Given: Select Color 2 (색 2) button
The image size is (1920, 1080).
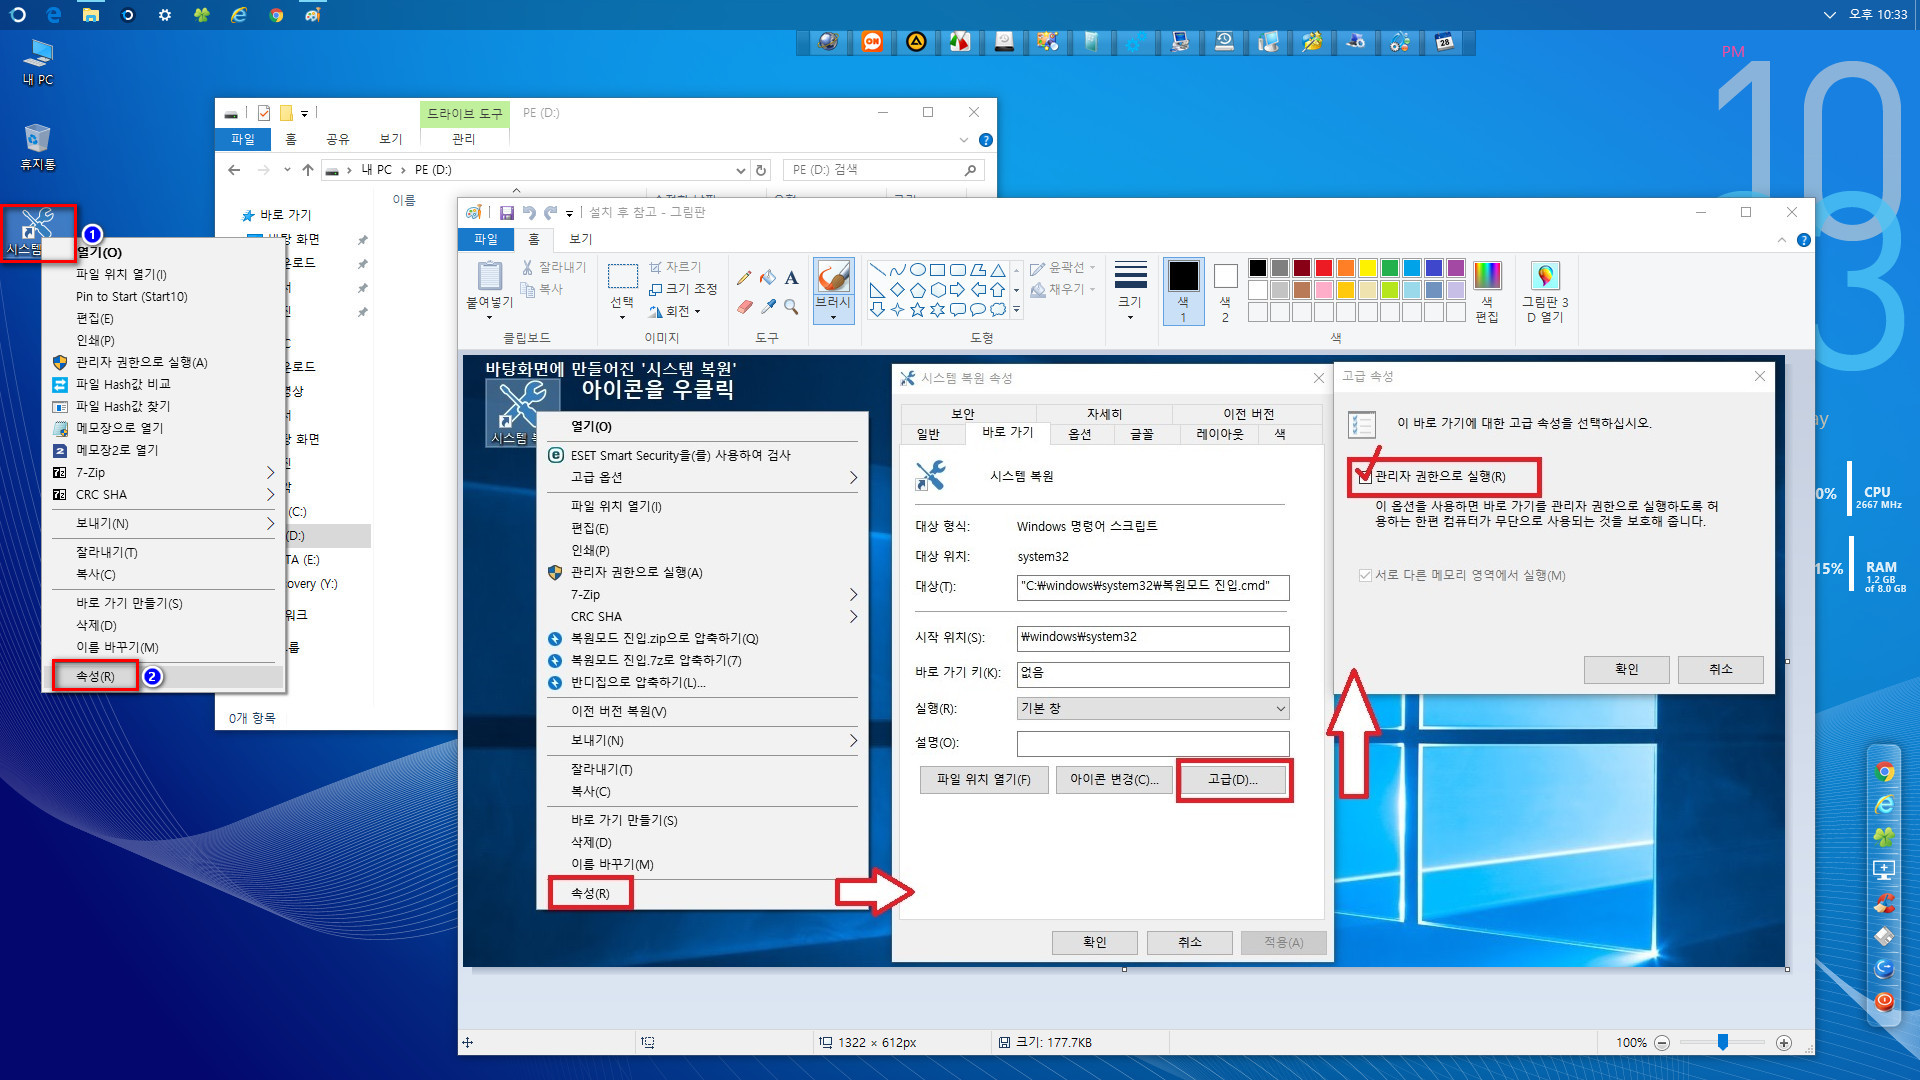Looking at the screenshot, I should (x=1225, y=291).
